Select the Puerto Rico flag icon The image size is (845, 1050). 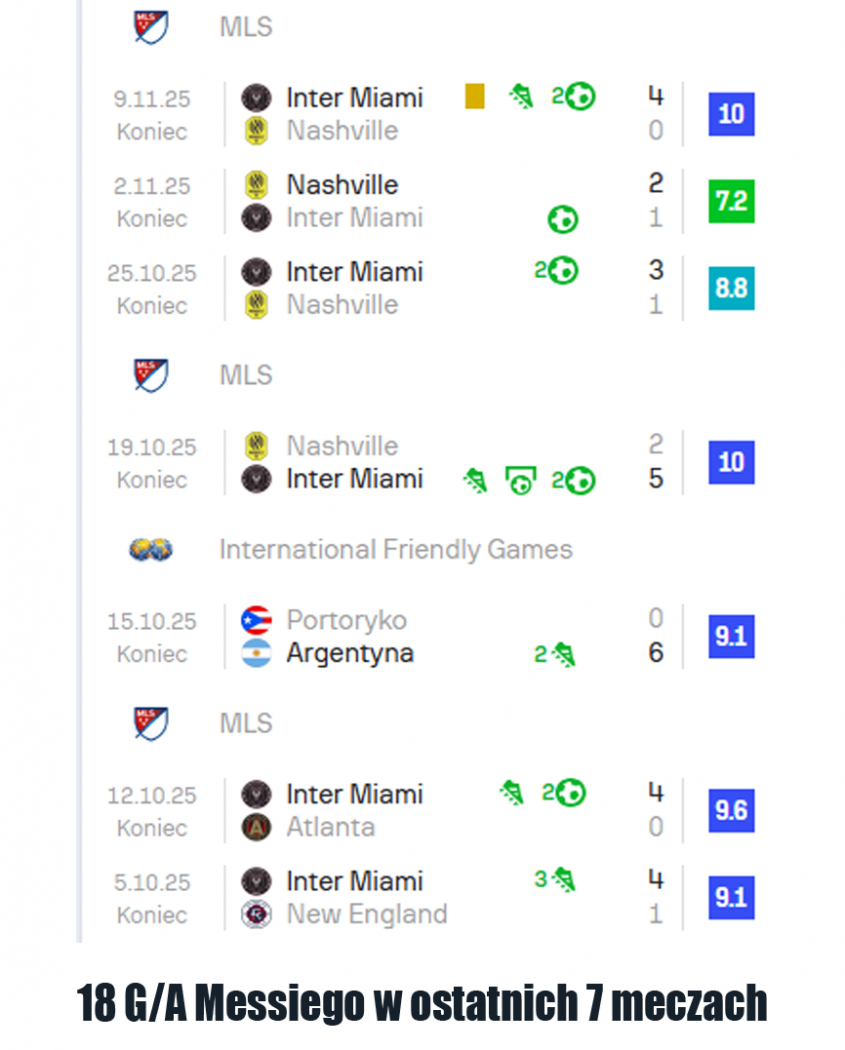pos(257,621)
